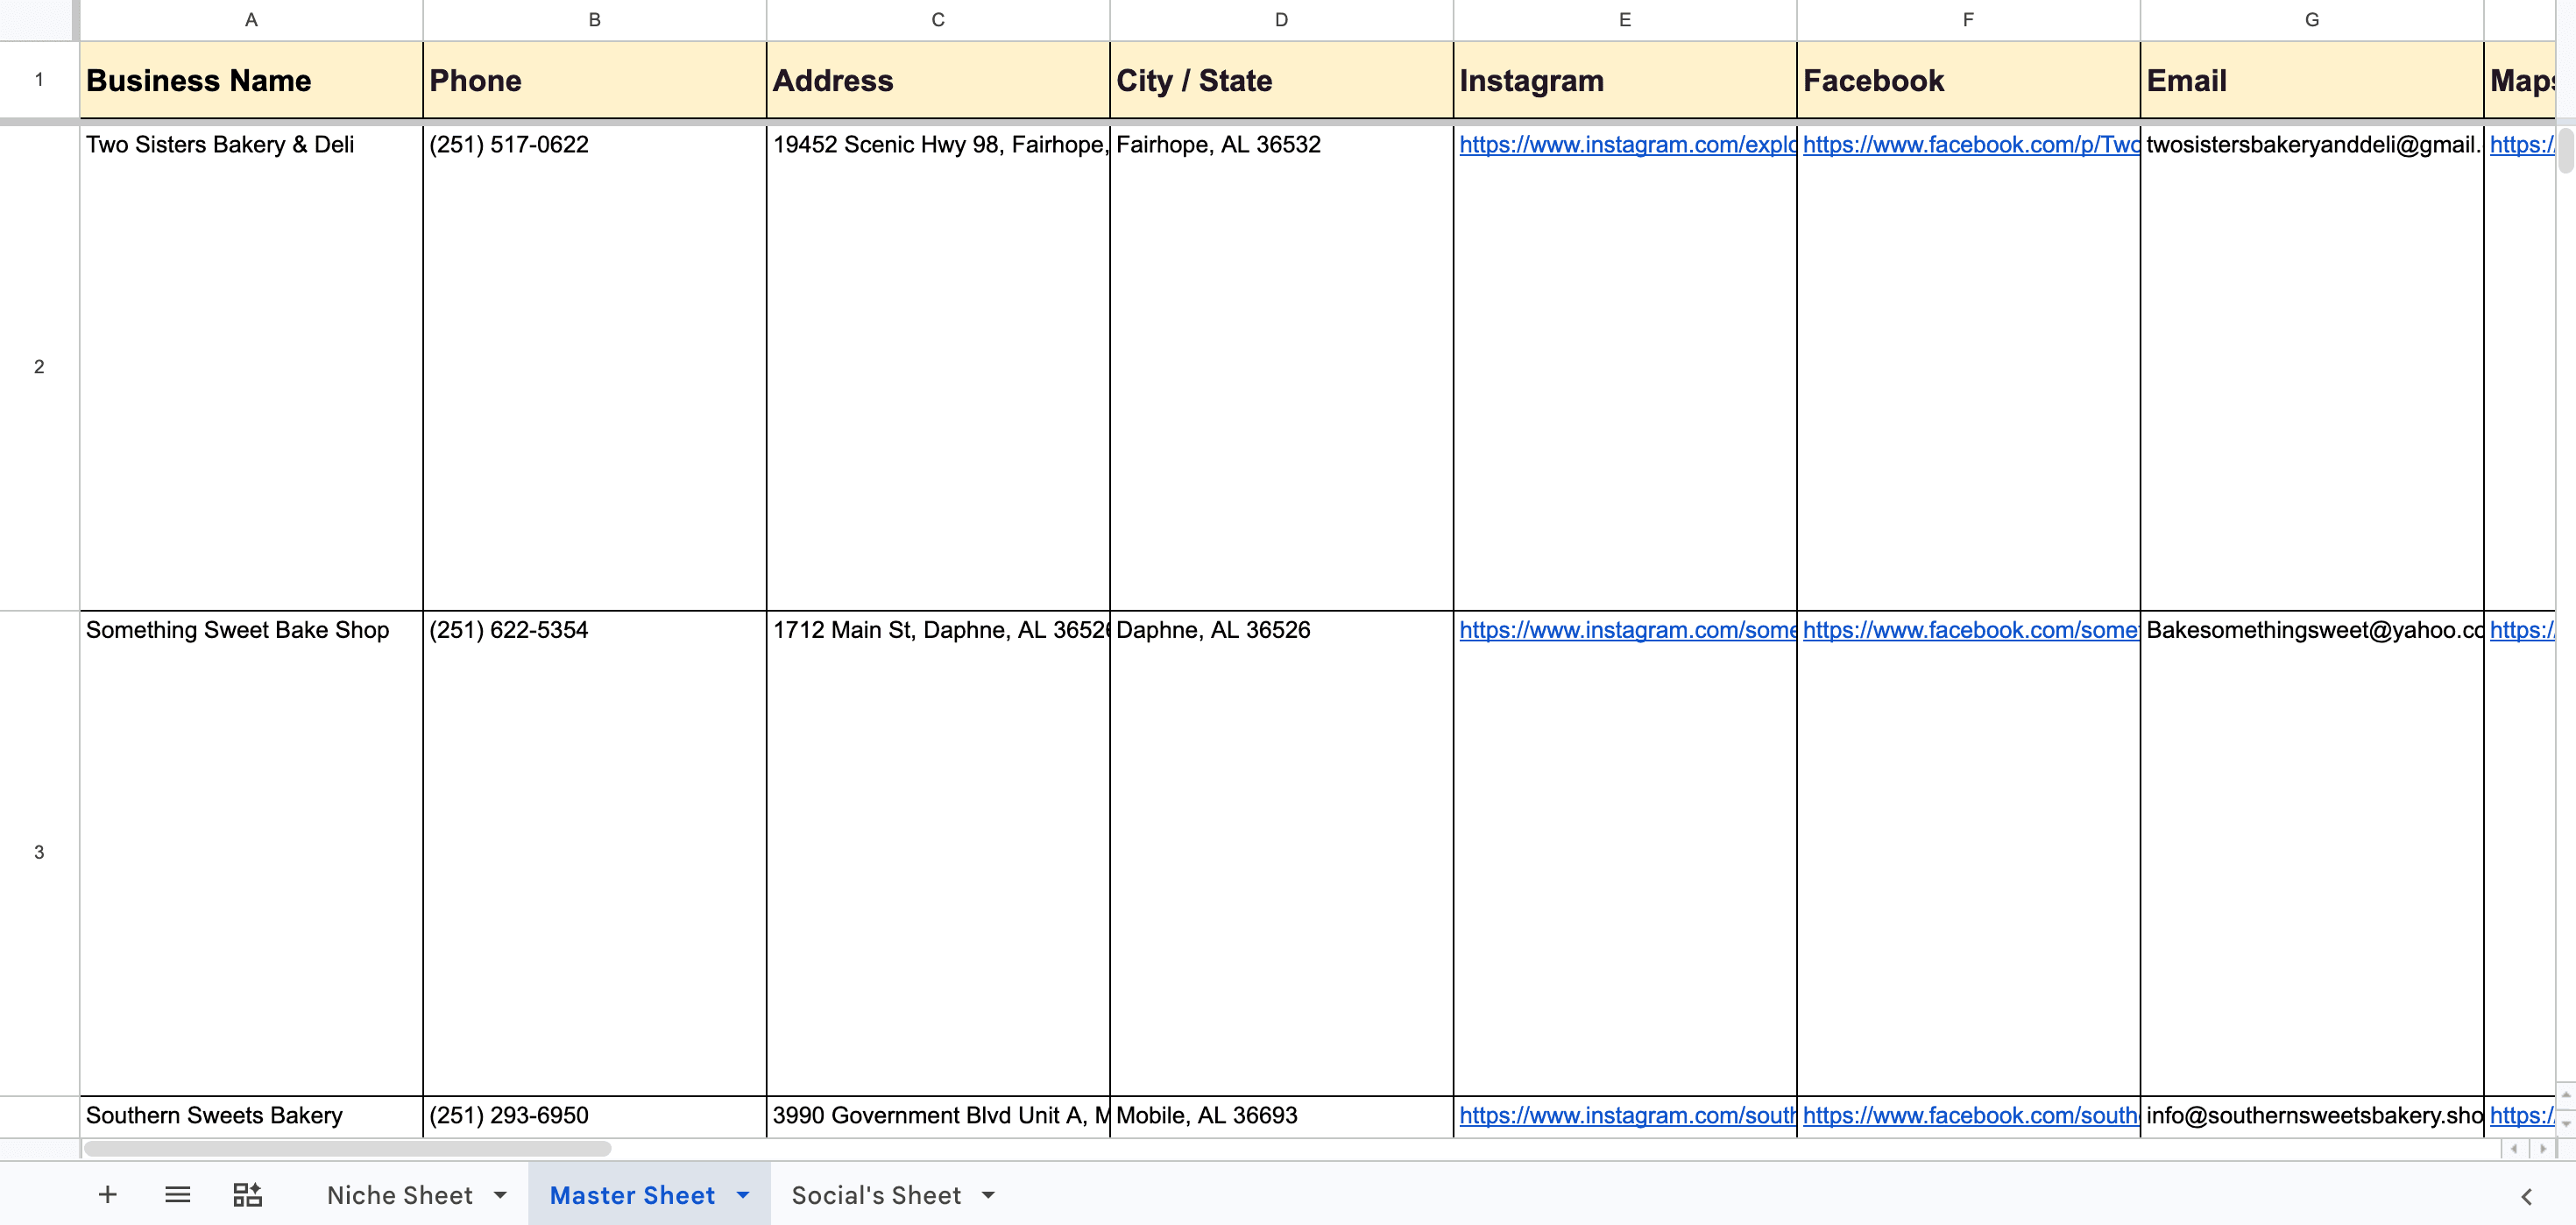Select column A header
This screenshot has width=2576, height=1225.
[251, 20]
